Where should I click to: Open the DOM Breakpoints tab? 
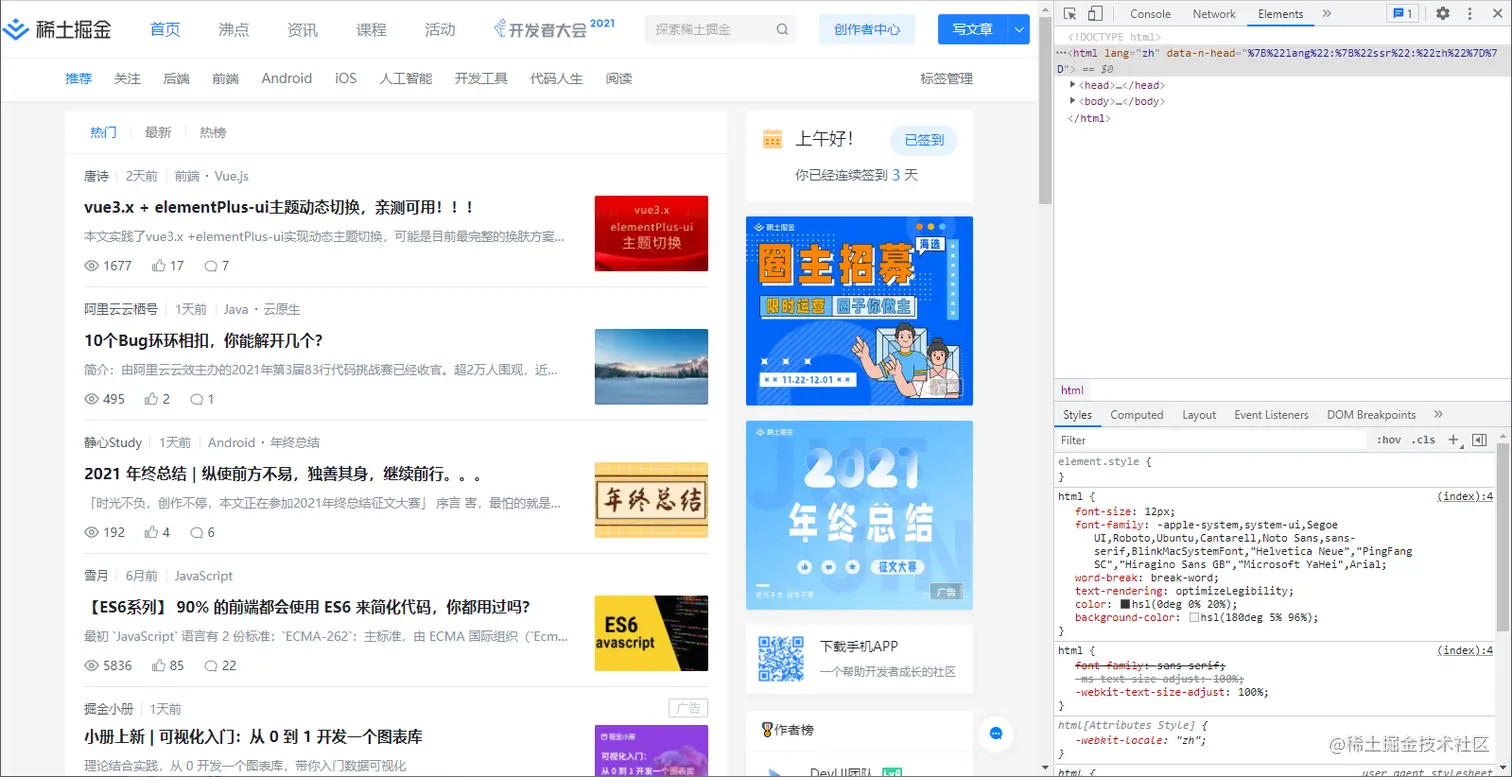tap(1371, 415)
